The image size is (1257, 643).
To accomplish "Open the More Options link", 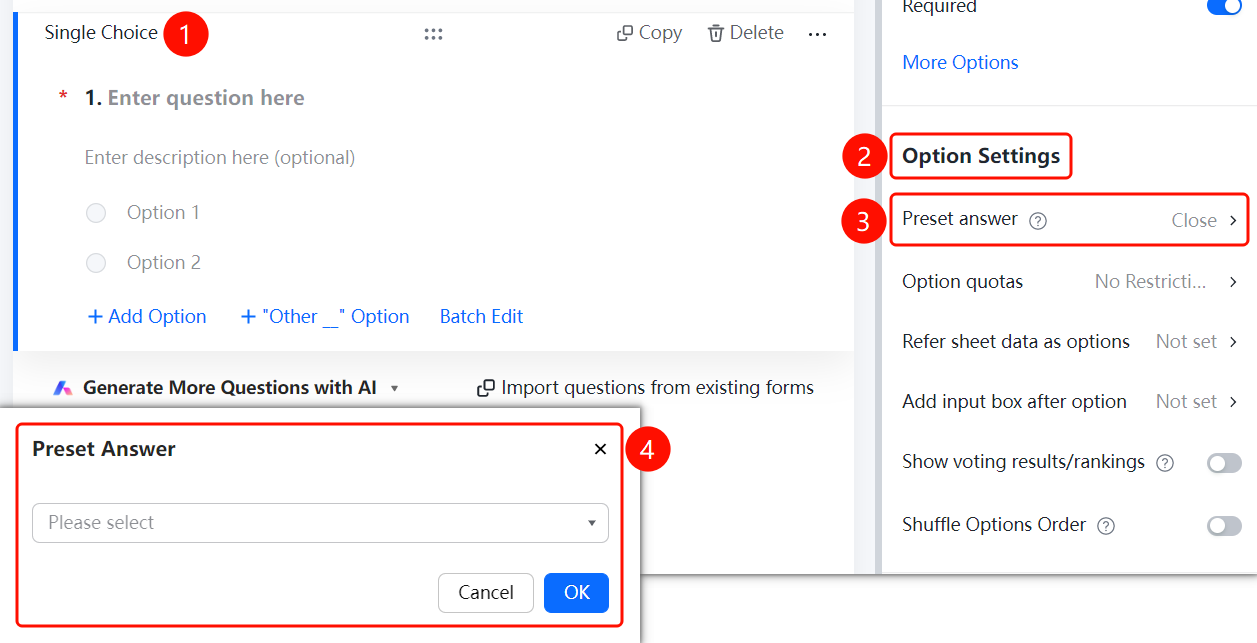I will pyautogui.click(x=960, y=62).
